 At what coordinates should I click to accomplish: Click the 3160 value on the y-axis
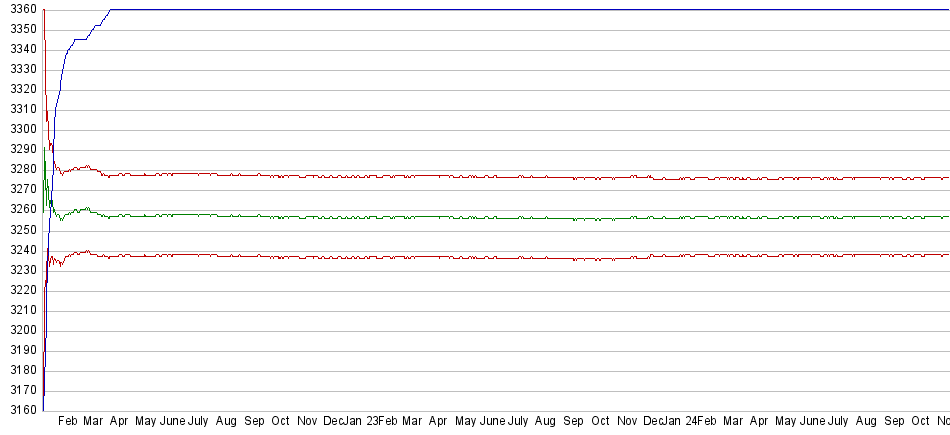[20, 410]
